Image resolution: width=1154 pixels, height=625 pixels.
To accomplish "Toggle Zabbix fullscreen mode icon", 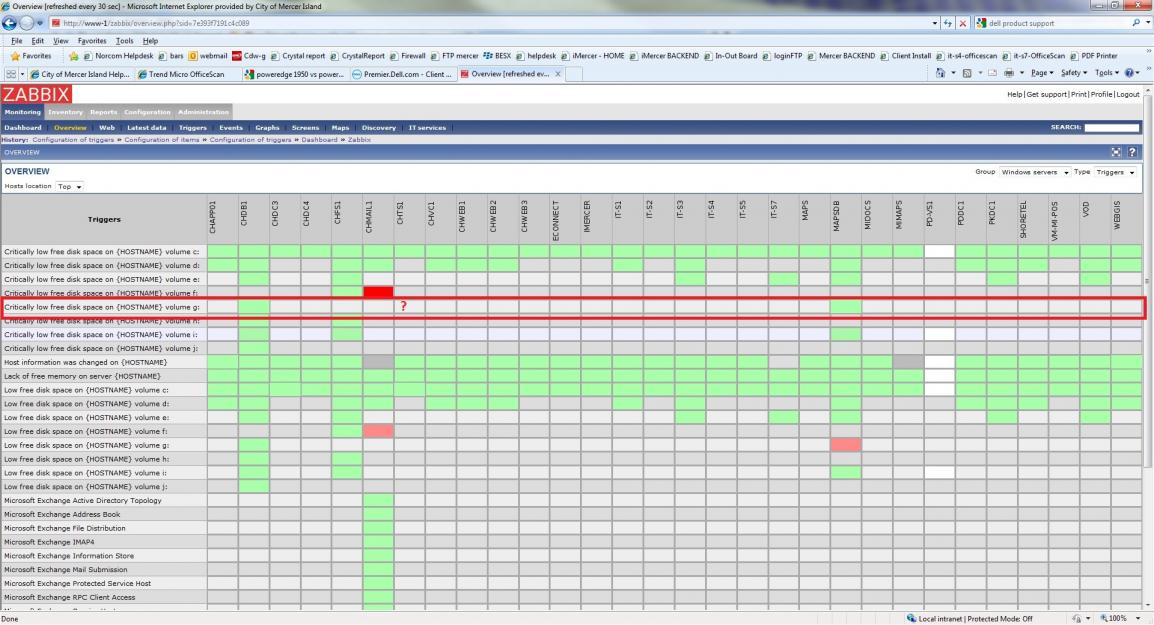I will (x=1116, y=152).
